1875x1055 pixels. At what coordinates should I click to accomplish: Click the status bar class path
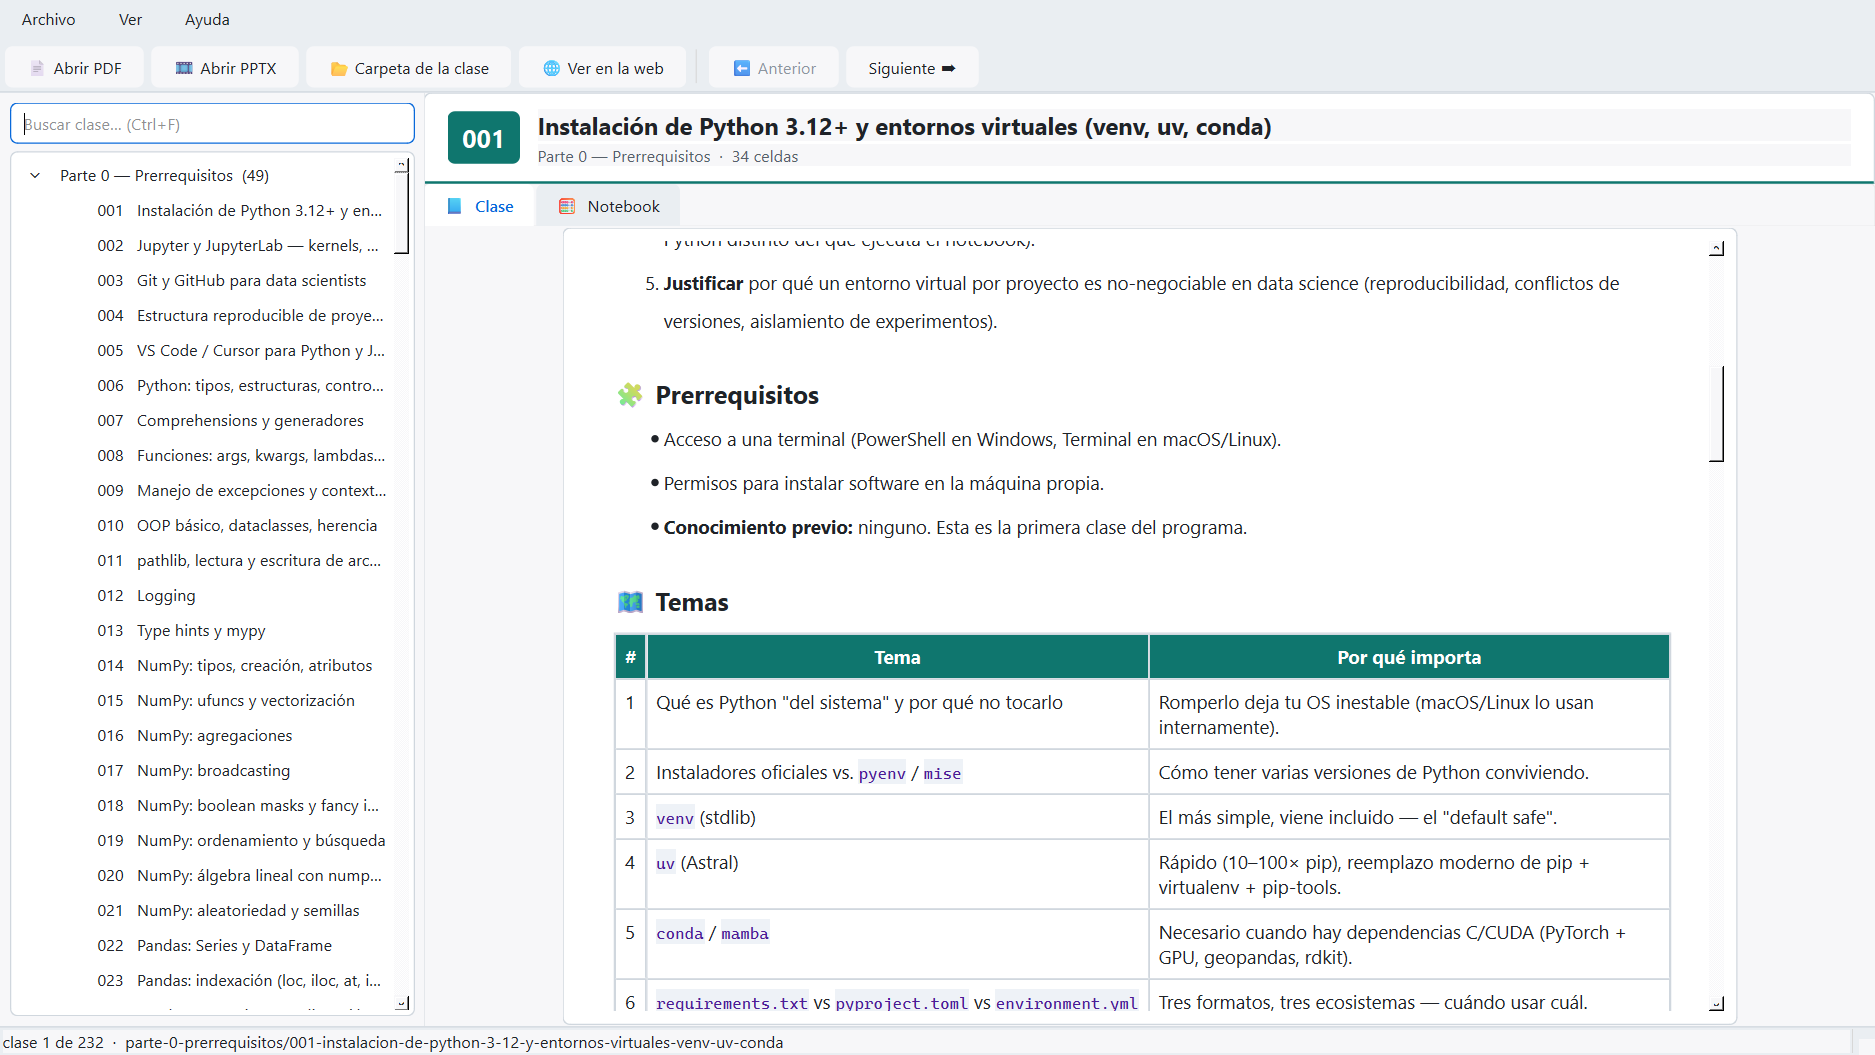pos(454,1042)
